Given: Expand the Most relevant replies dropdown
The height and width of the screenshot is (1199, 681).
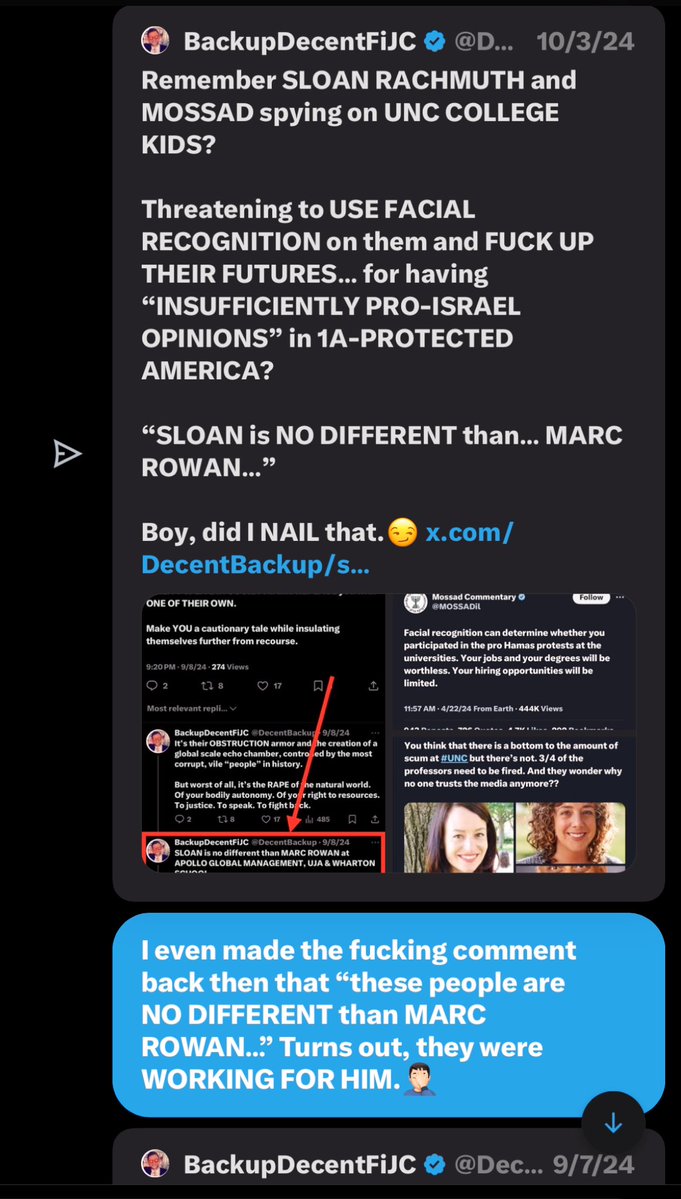Looking at the screenshot, I should (191, 709).
